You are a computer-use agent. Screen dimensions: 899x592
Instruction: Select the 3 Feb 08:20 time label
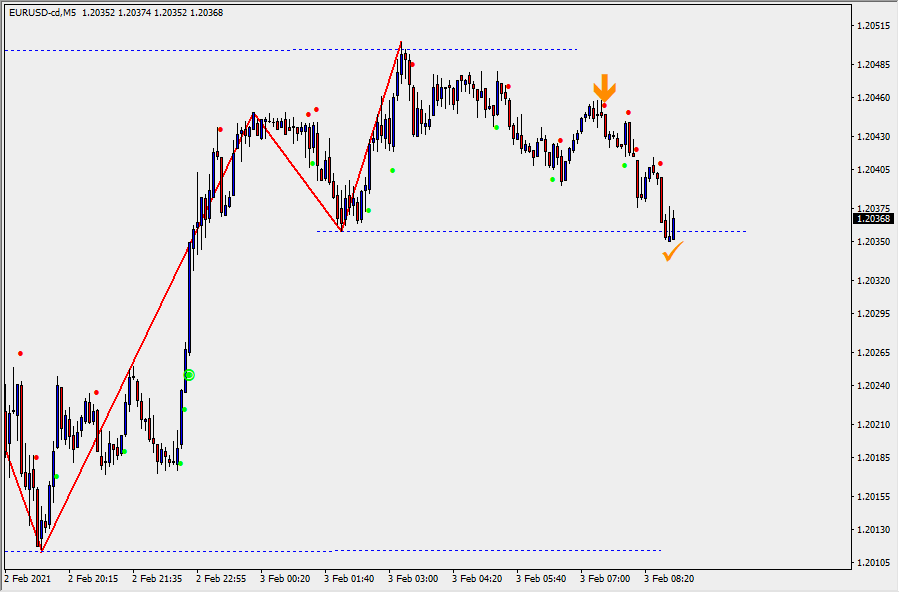pyautogui.click(x=669, y=578)
